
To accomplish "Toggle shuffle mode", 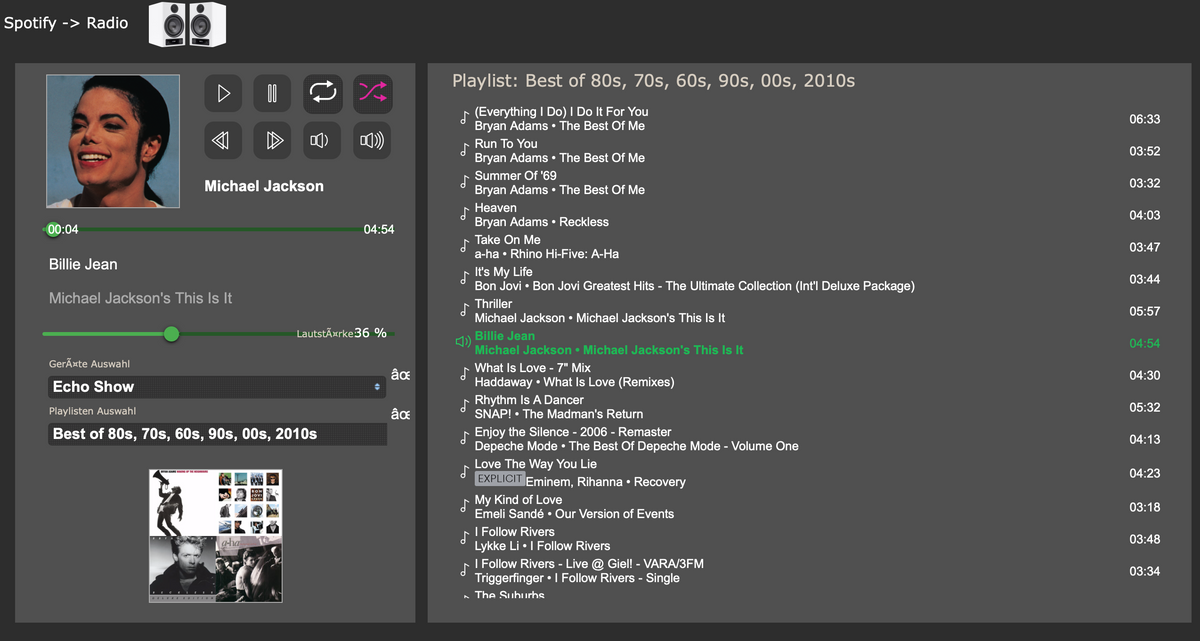I will 372,93.
